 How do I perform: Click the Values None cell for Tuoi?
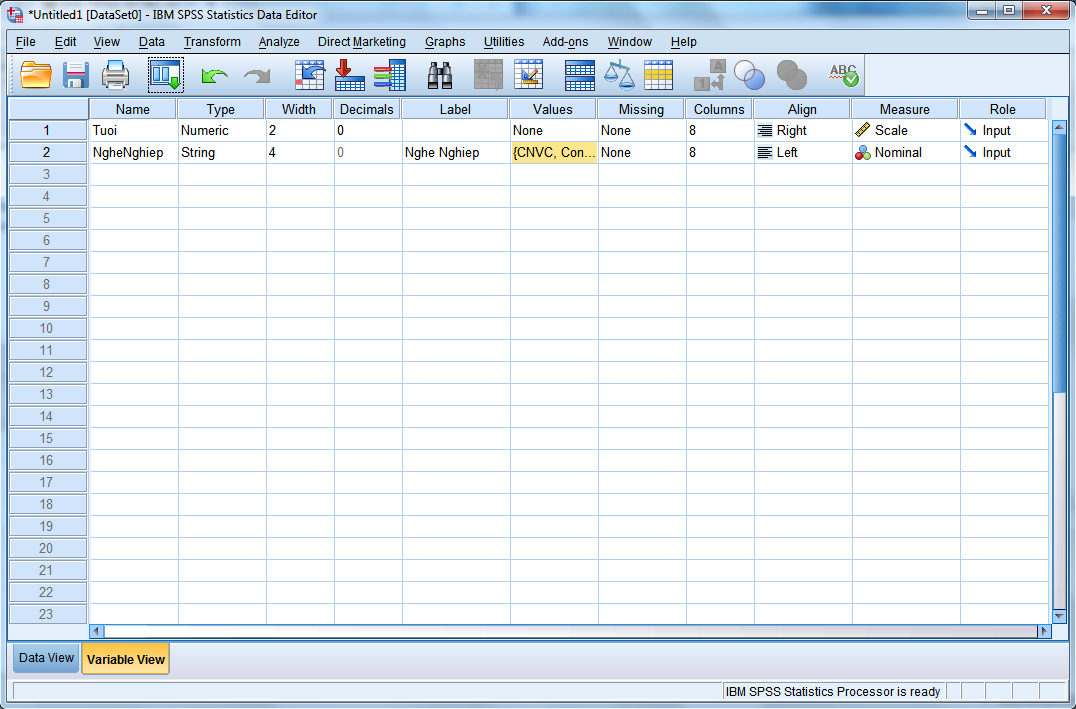pos(553,130)
